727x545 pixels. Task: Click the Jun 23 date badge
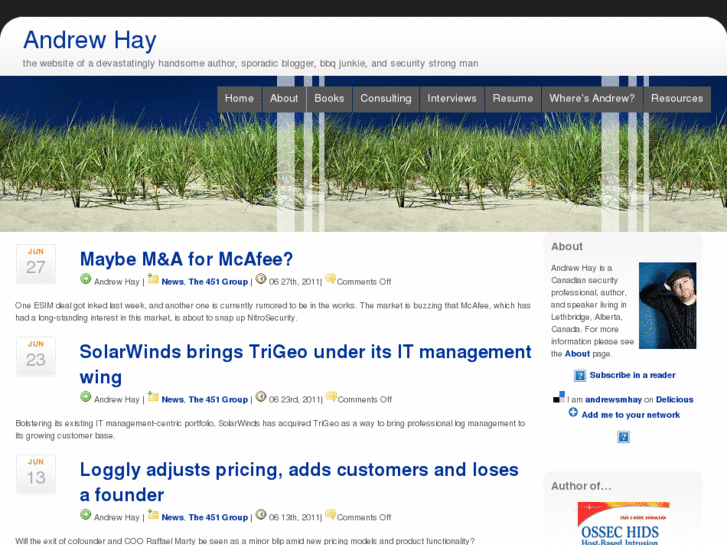pyautogui.click(x=36, y=356)
